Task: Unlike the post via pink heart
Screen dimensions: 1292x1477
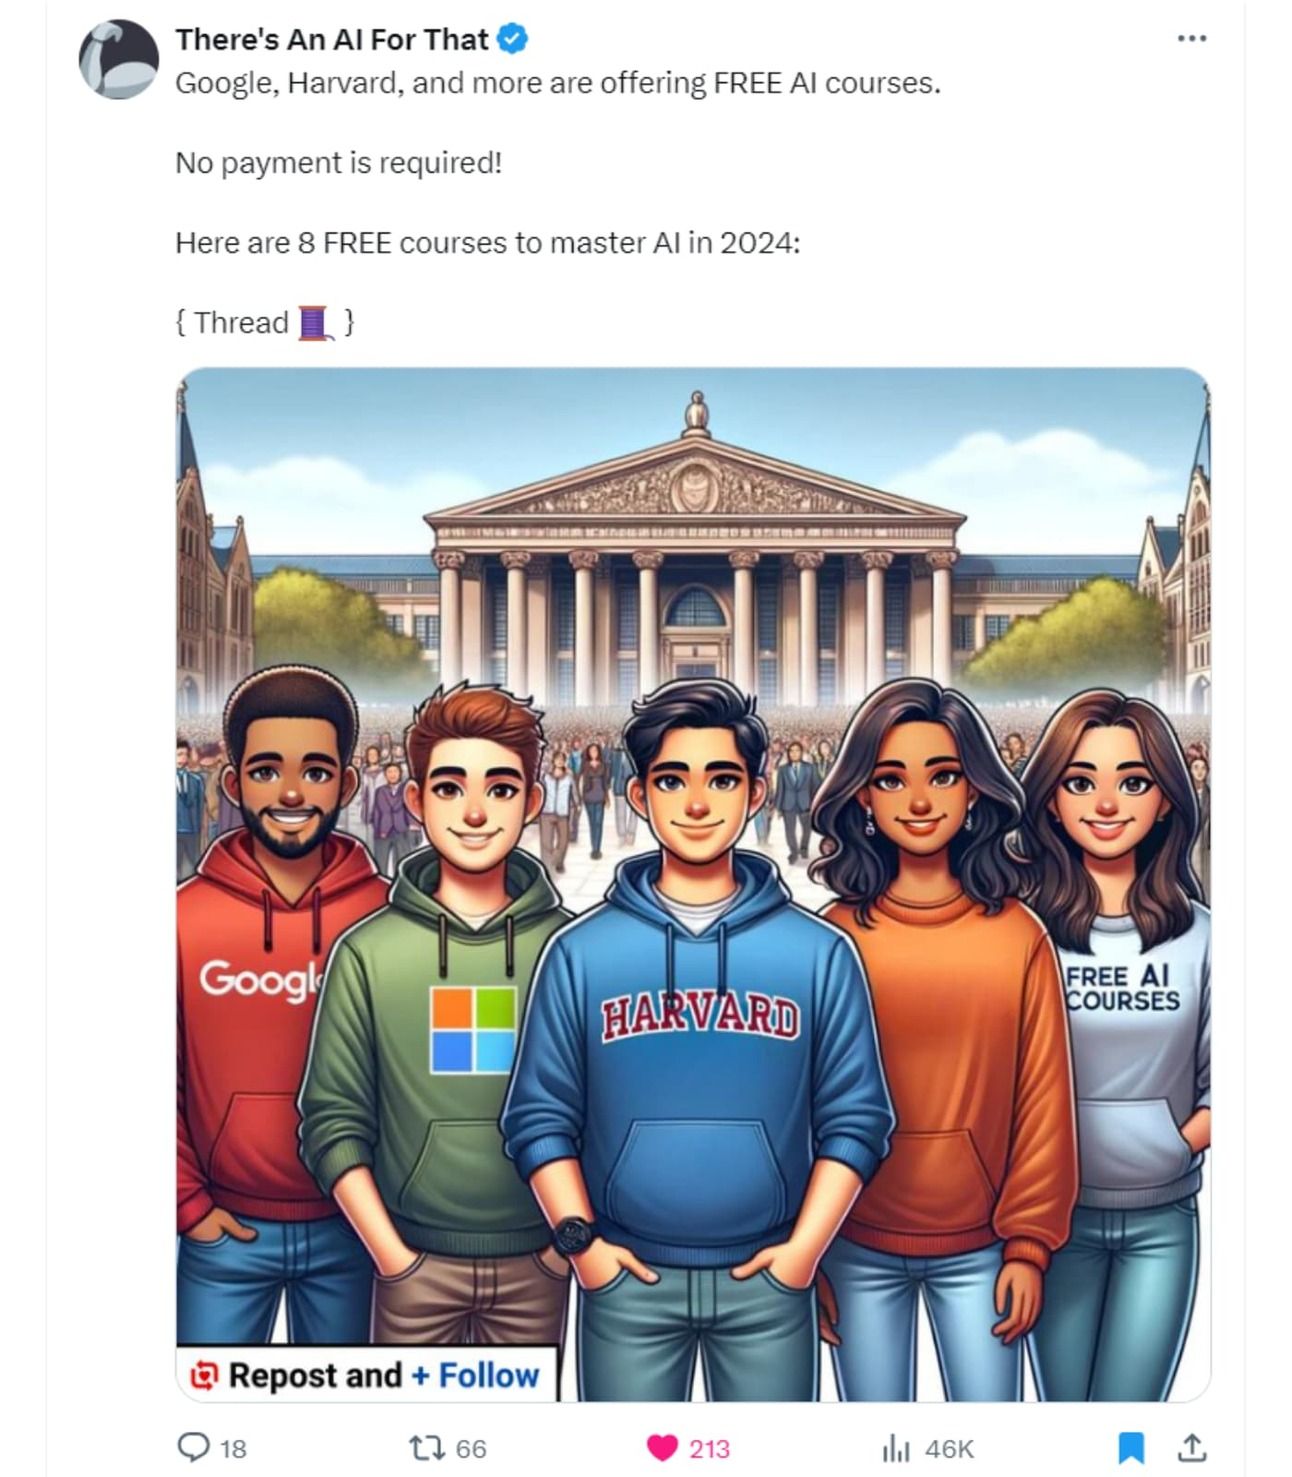Action: (x=662, y=1447)
